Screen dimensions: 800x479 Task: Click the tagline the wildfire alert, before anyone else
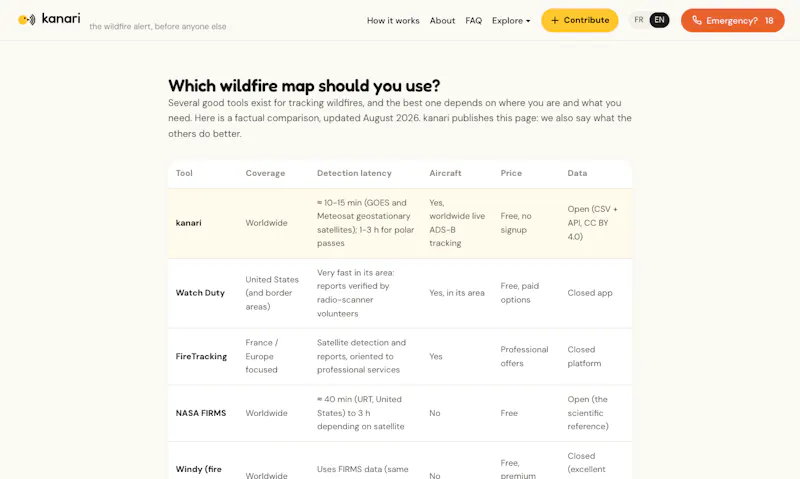[x=158, y=27]
